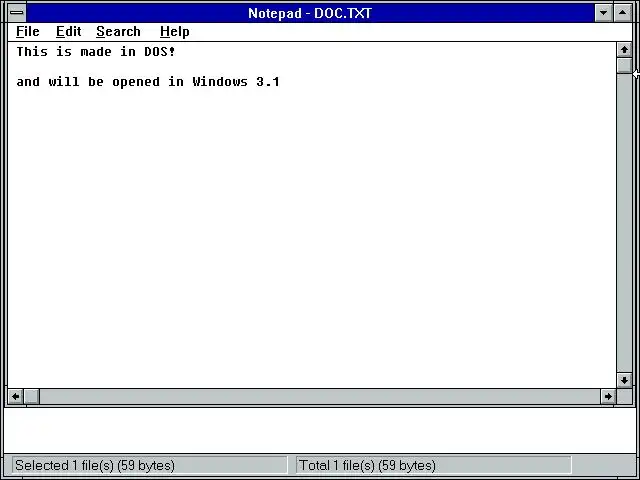Open the Search menu
Image resolution: width=640 pixels, height=480 pixels.
click(118, 31)
